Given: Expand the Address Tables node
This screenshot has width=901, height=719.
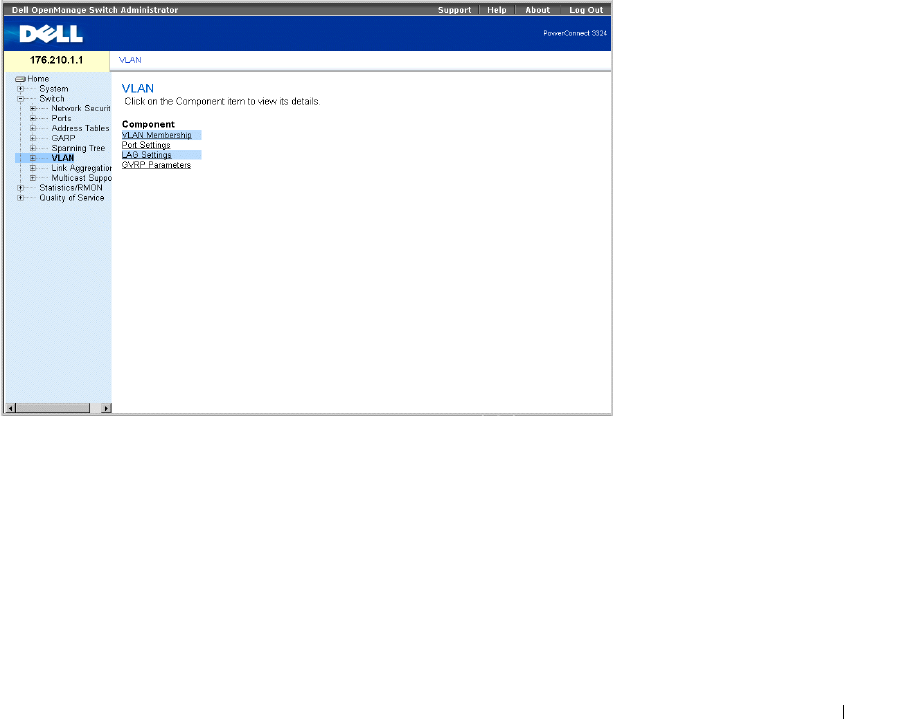Looking at the screenshot, I should coord(33,128).
